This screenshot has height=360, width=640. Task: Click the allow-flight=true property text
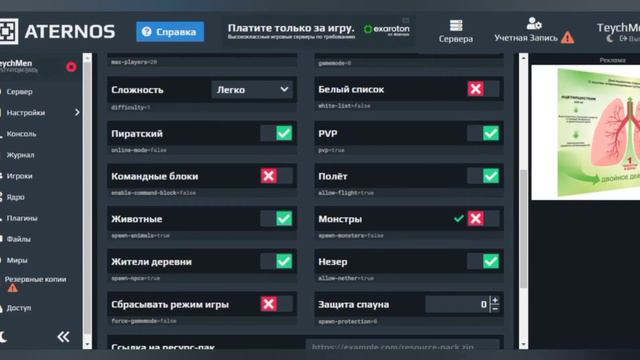(346, 193)
